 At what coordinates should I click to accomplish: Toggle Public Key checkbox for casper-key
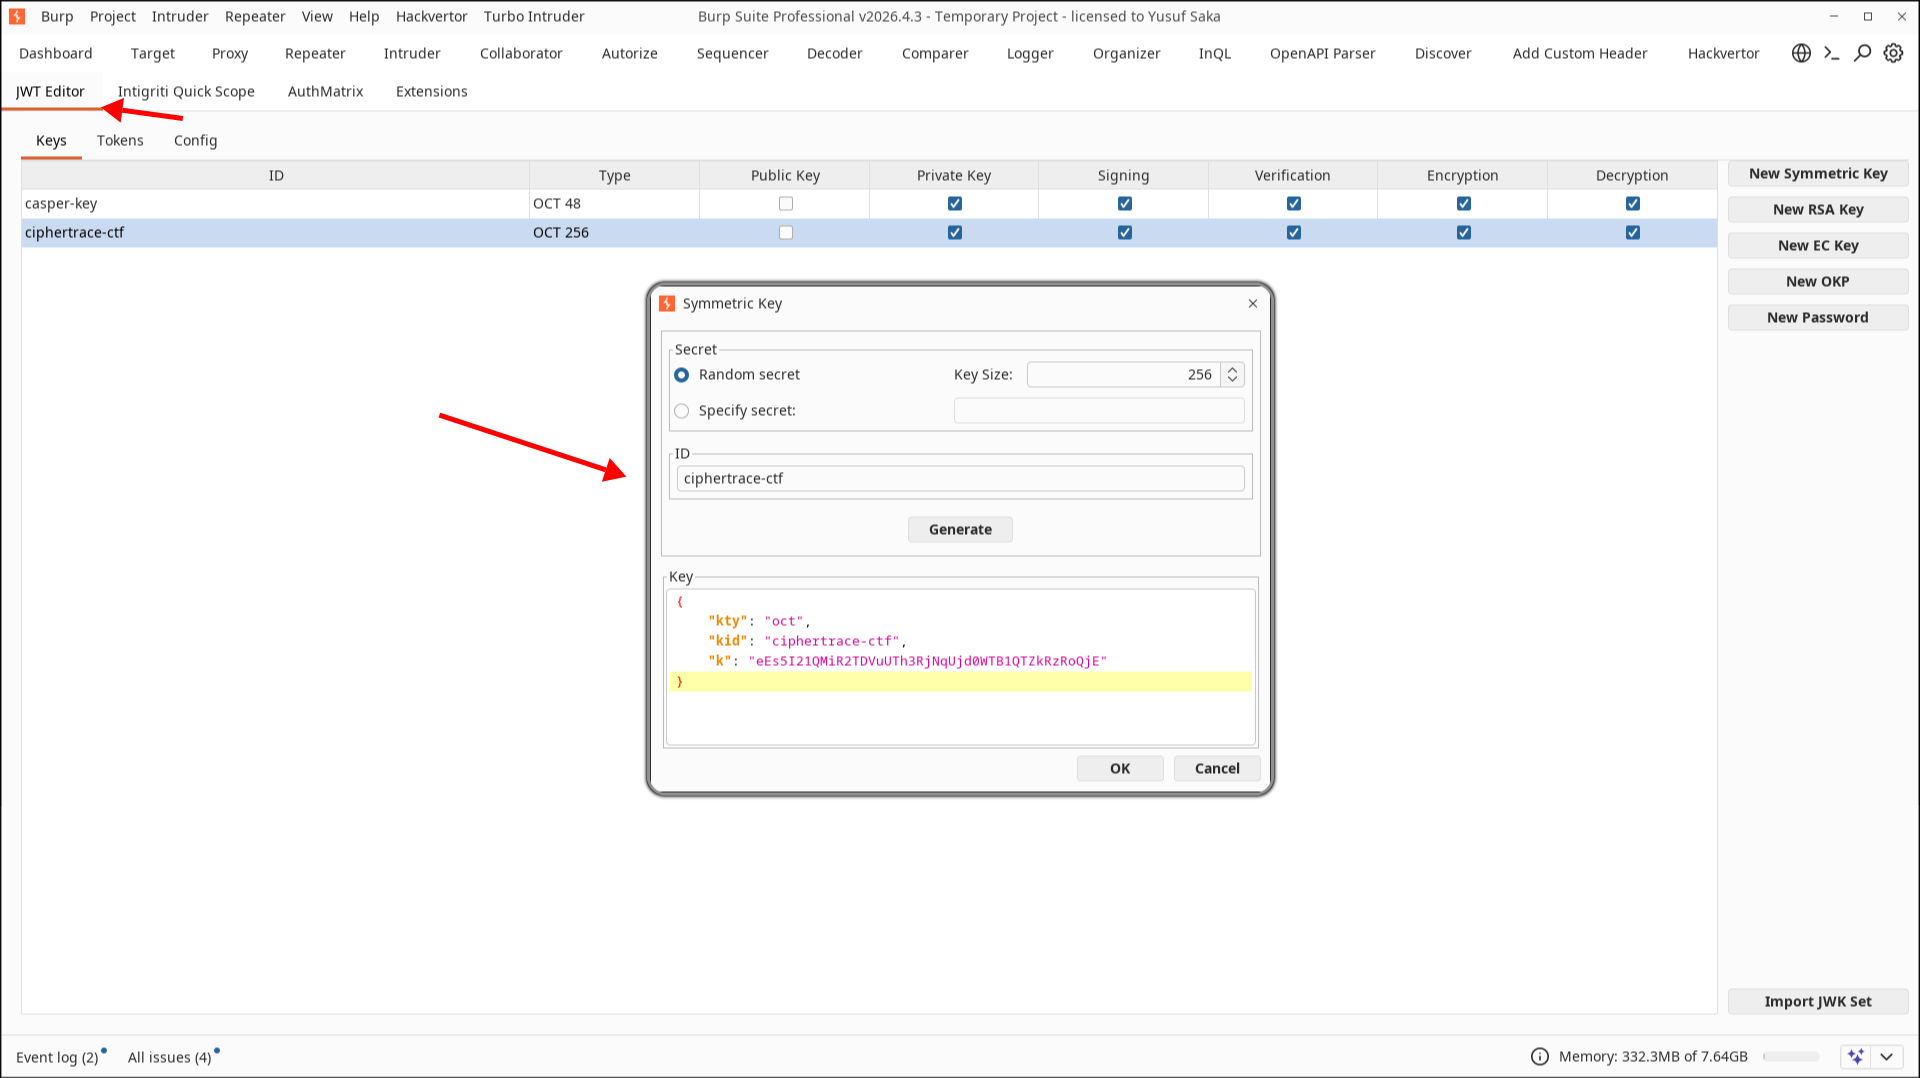coord(786,204)
